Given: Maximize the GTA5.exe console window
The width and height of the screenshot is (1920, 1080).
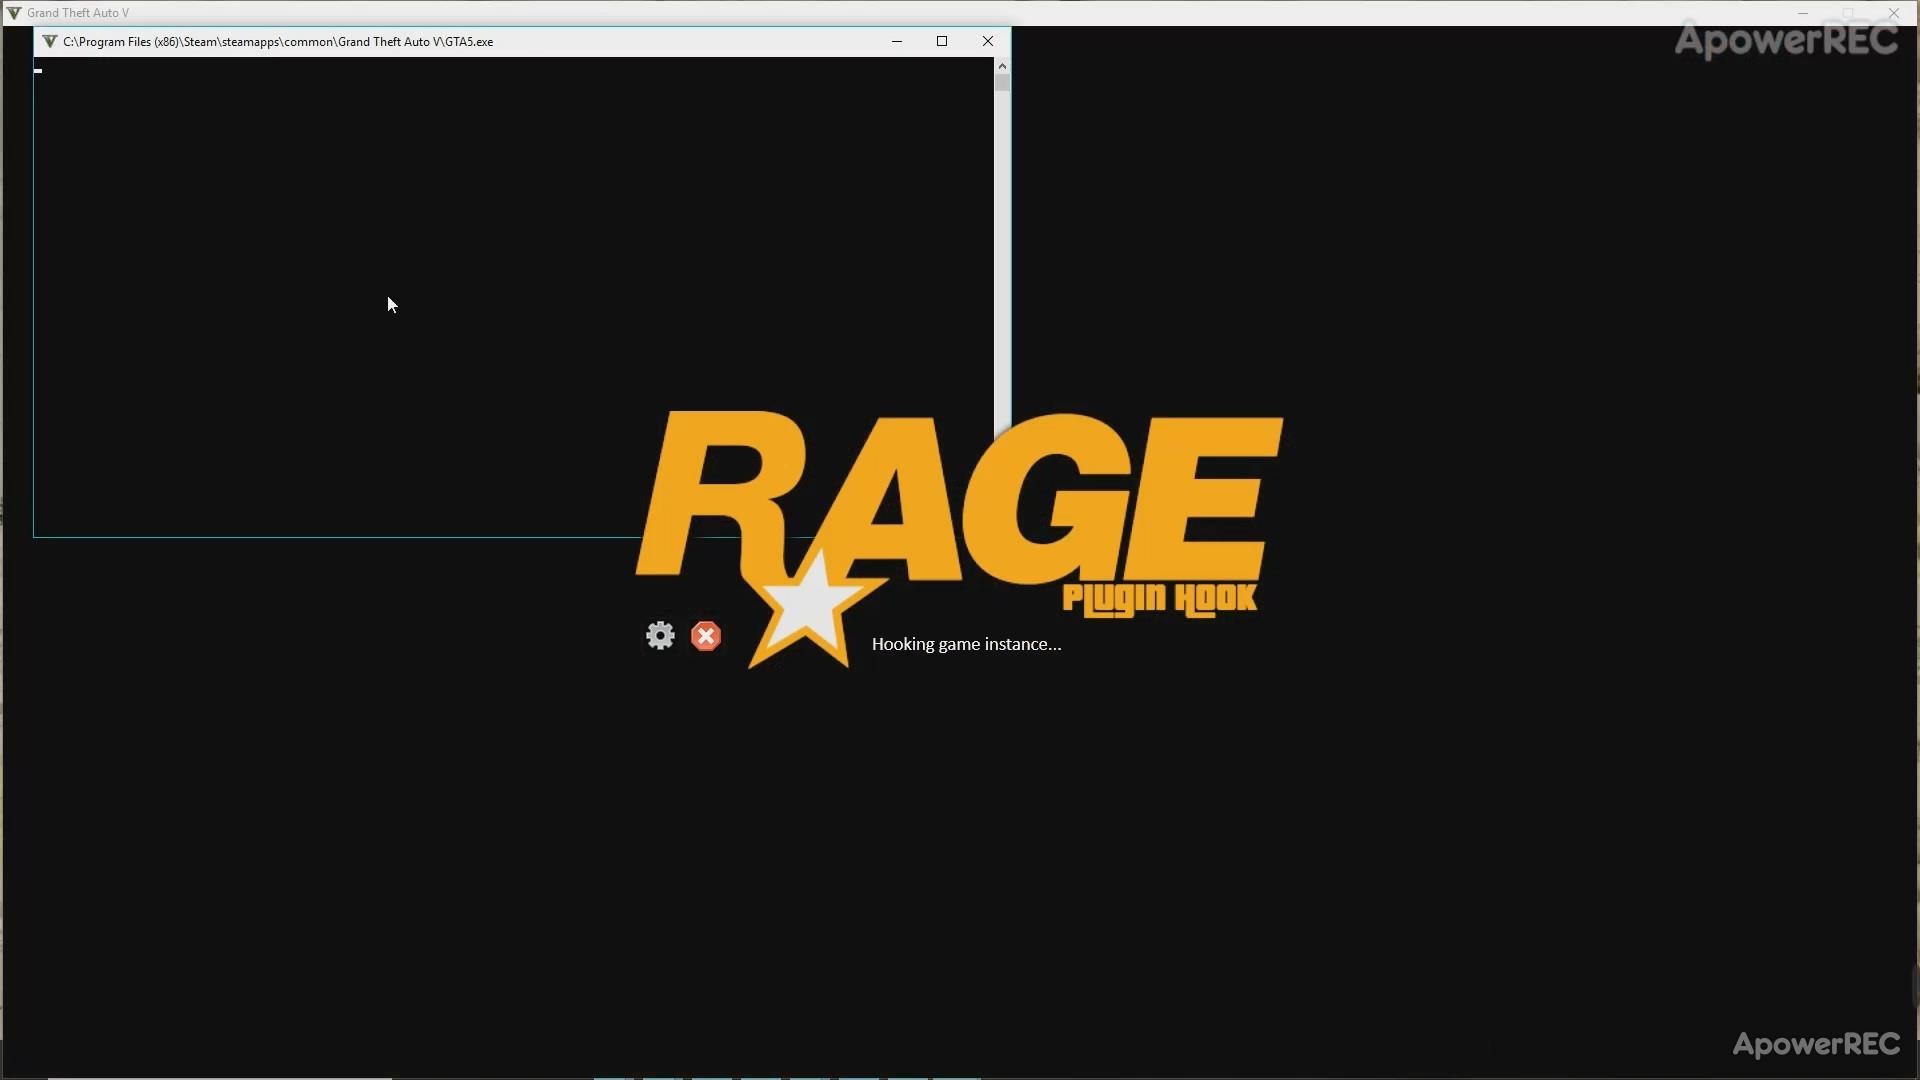Looking at the screenshot, I should click(942, 41).
